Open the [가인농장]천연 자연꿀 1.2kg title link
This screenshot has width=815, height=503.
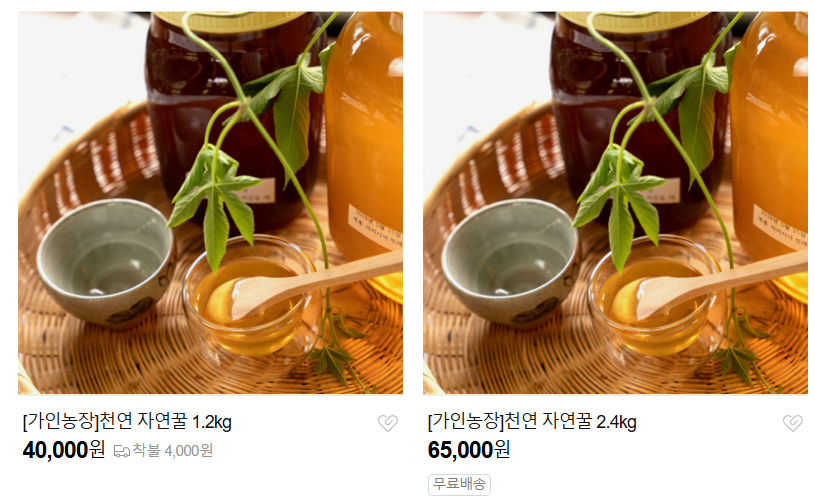[x=127, y=421]
